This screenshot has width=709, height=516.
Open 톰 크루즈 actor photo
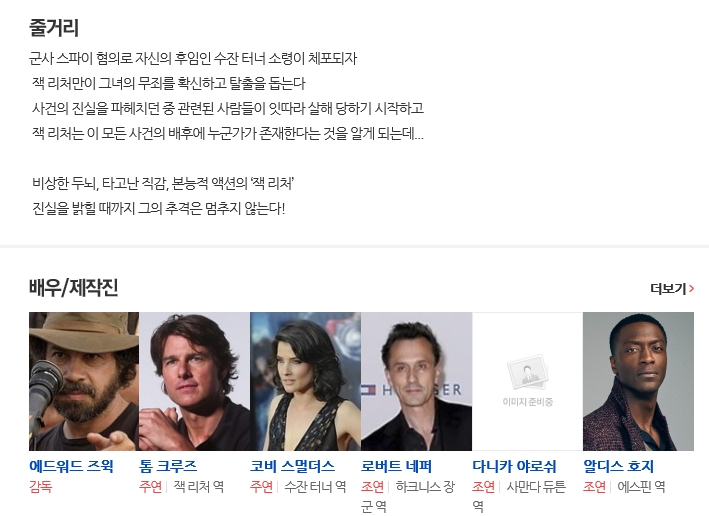click(194, 381)
